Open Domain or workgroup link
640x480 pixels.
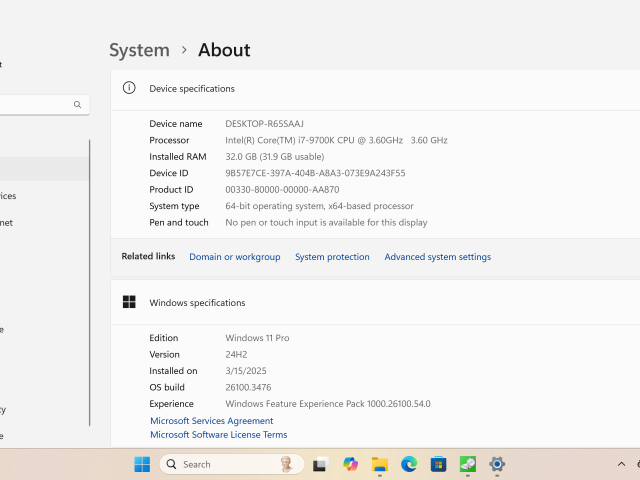coord(235,257)
